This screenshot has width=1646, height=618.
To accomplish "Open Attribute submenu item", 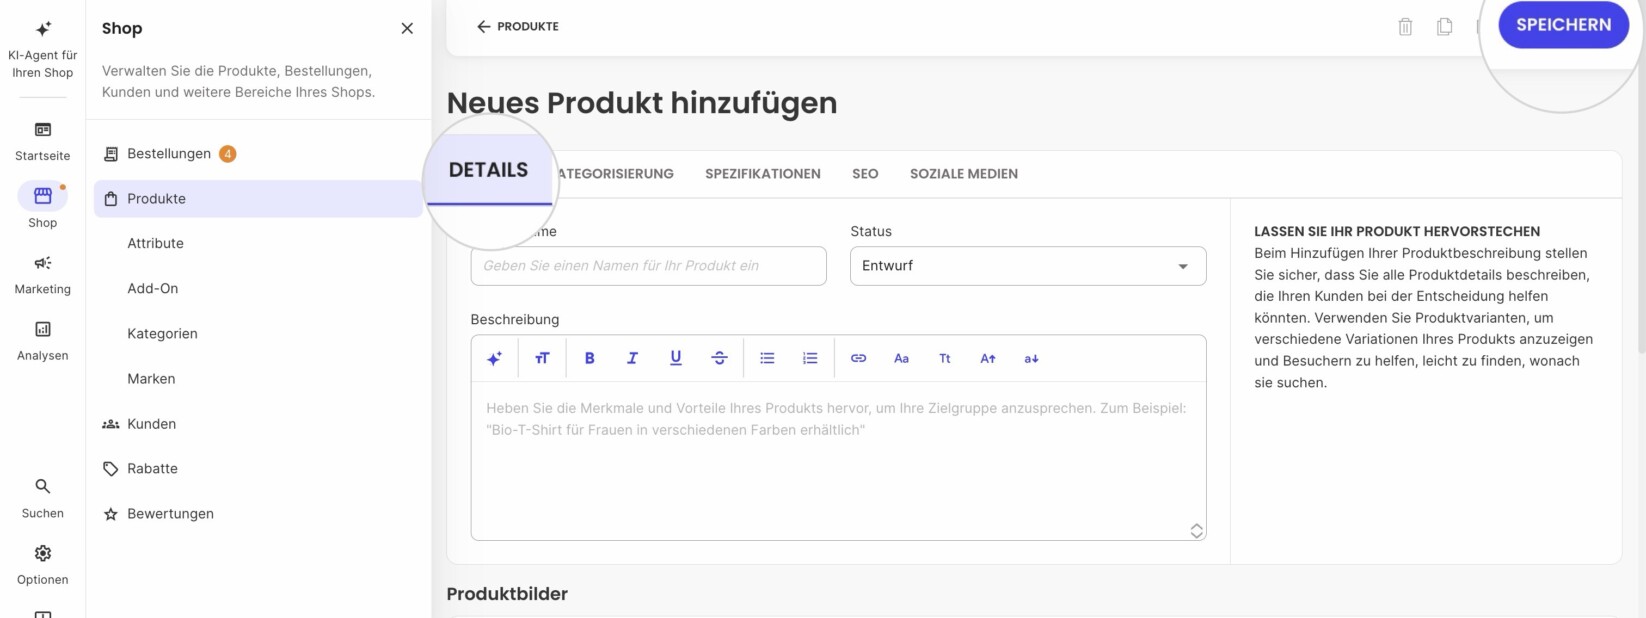I will [x=155, y=243].
